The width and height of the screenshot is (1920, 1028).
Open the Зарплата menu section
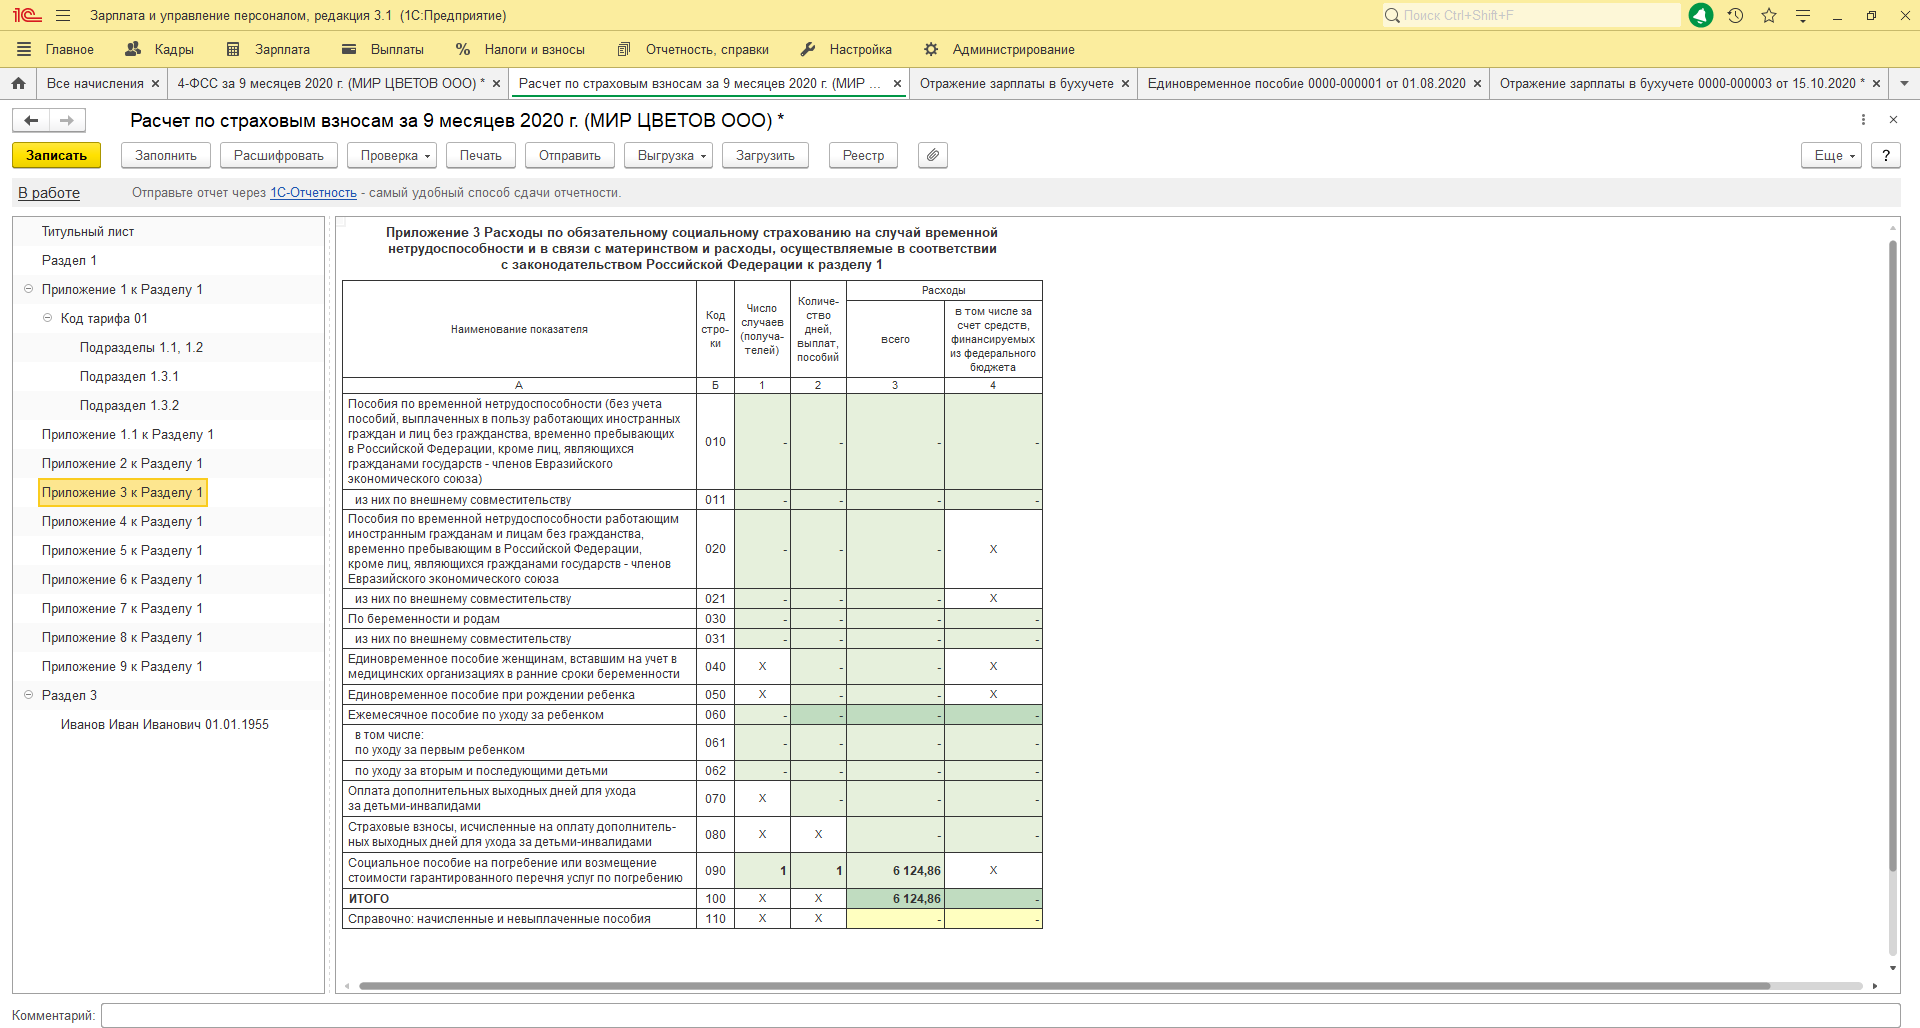point(268,49)
